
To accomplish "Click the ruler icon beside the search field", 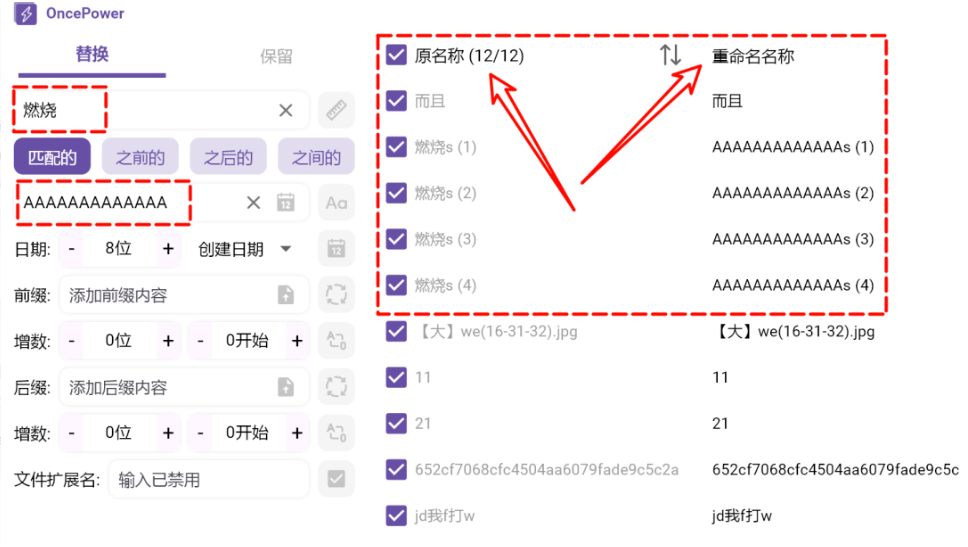I will click(336, 111).
